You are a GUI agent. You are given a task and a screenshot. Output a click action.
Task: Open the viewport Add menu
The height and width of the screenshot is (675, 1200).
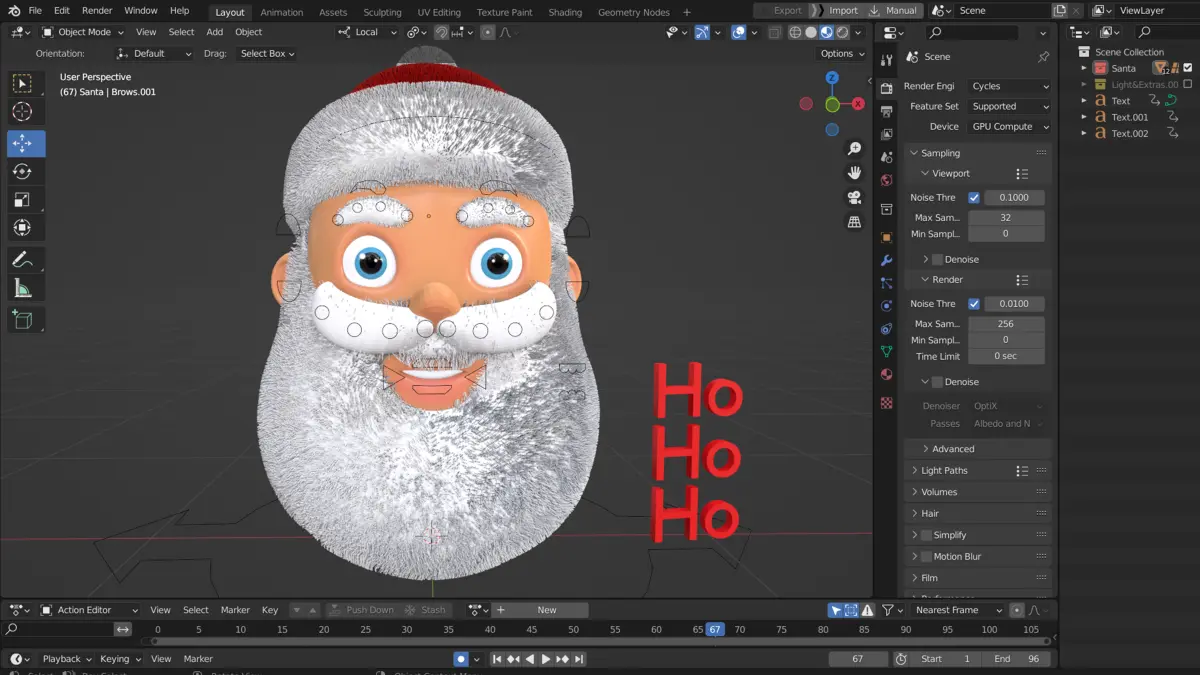tap(215, 32)
